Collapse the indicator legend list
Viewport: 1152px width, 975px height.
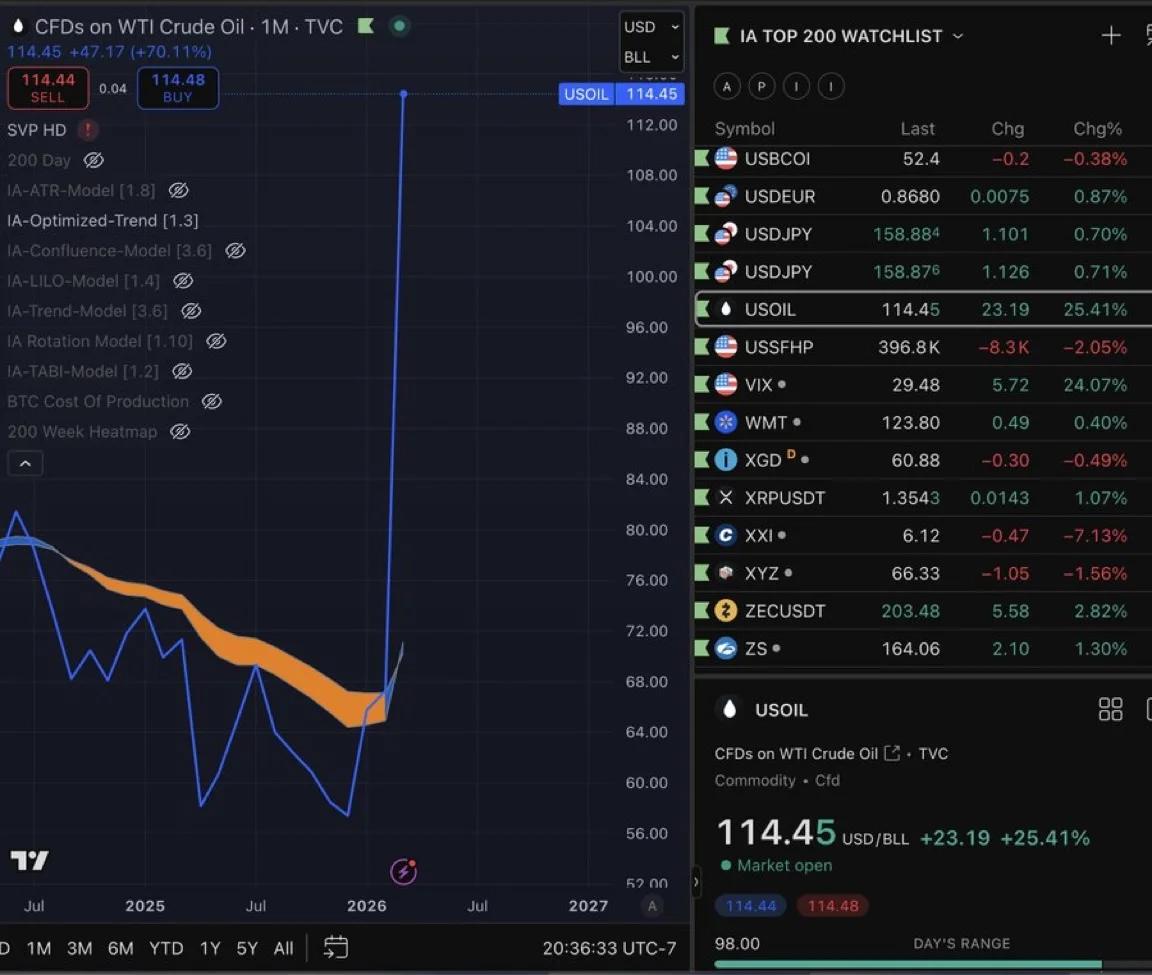pos(25,464)
